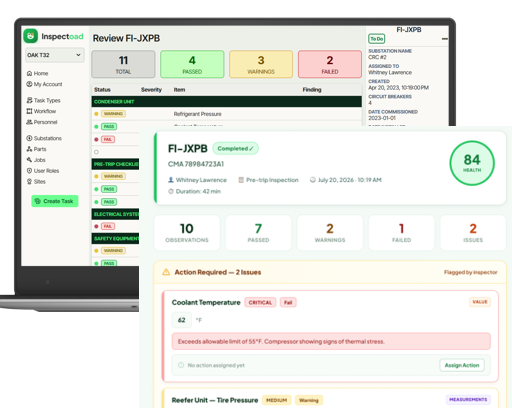Collapse the Electrical System section header

[115, 214]
